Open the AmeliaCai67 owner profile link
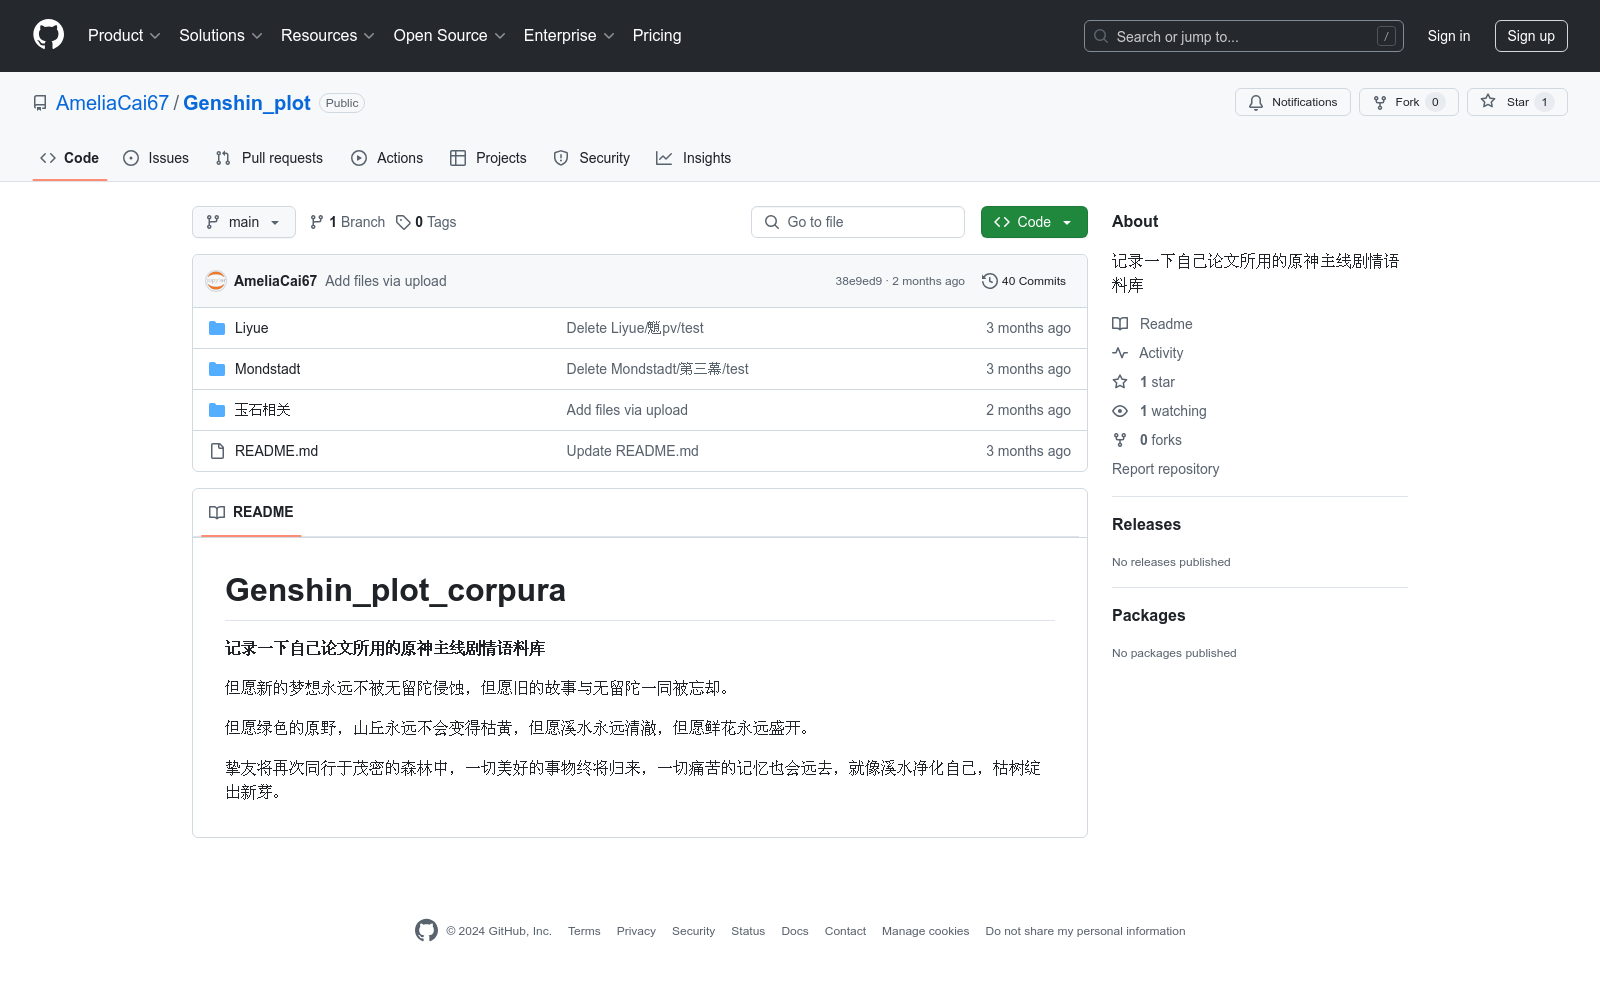This screenshot has height=1000, width=1600. pyautogui.click(x=112, y=103)
